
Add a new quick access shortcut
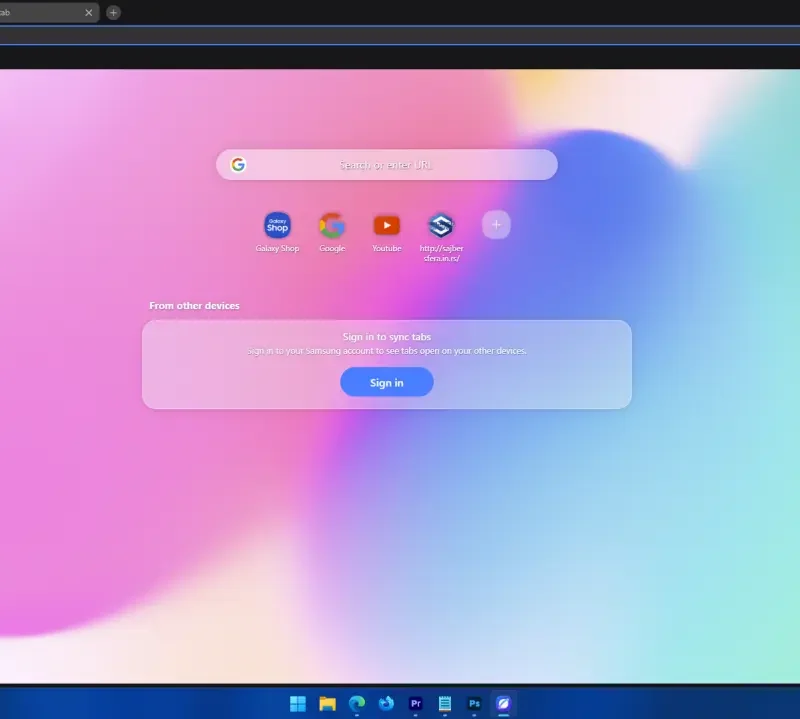pyautogui.click(x=496, y=225)
